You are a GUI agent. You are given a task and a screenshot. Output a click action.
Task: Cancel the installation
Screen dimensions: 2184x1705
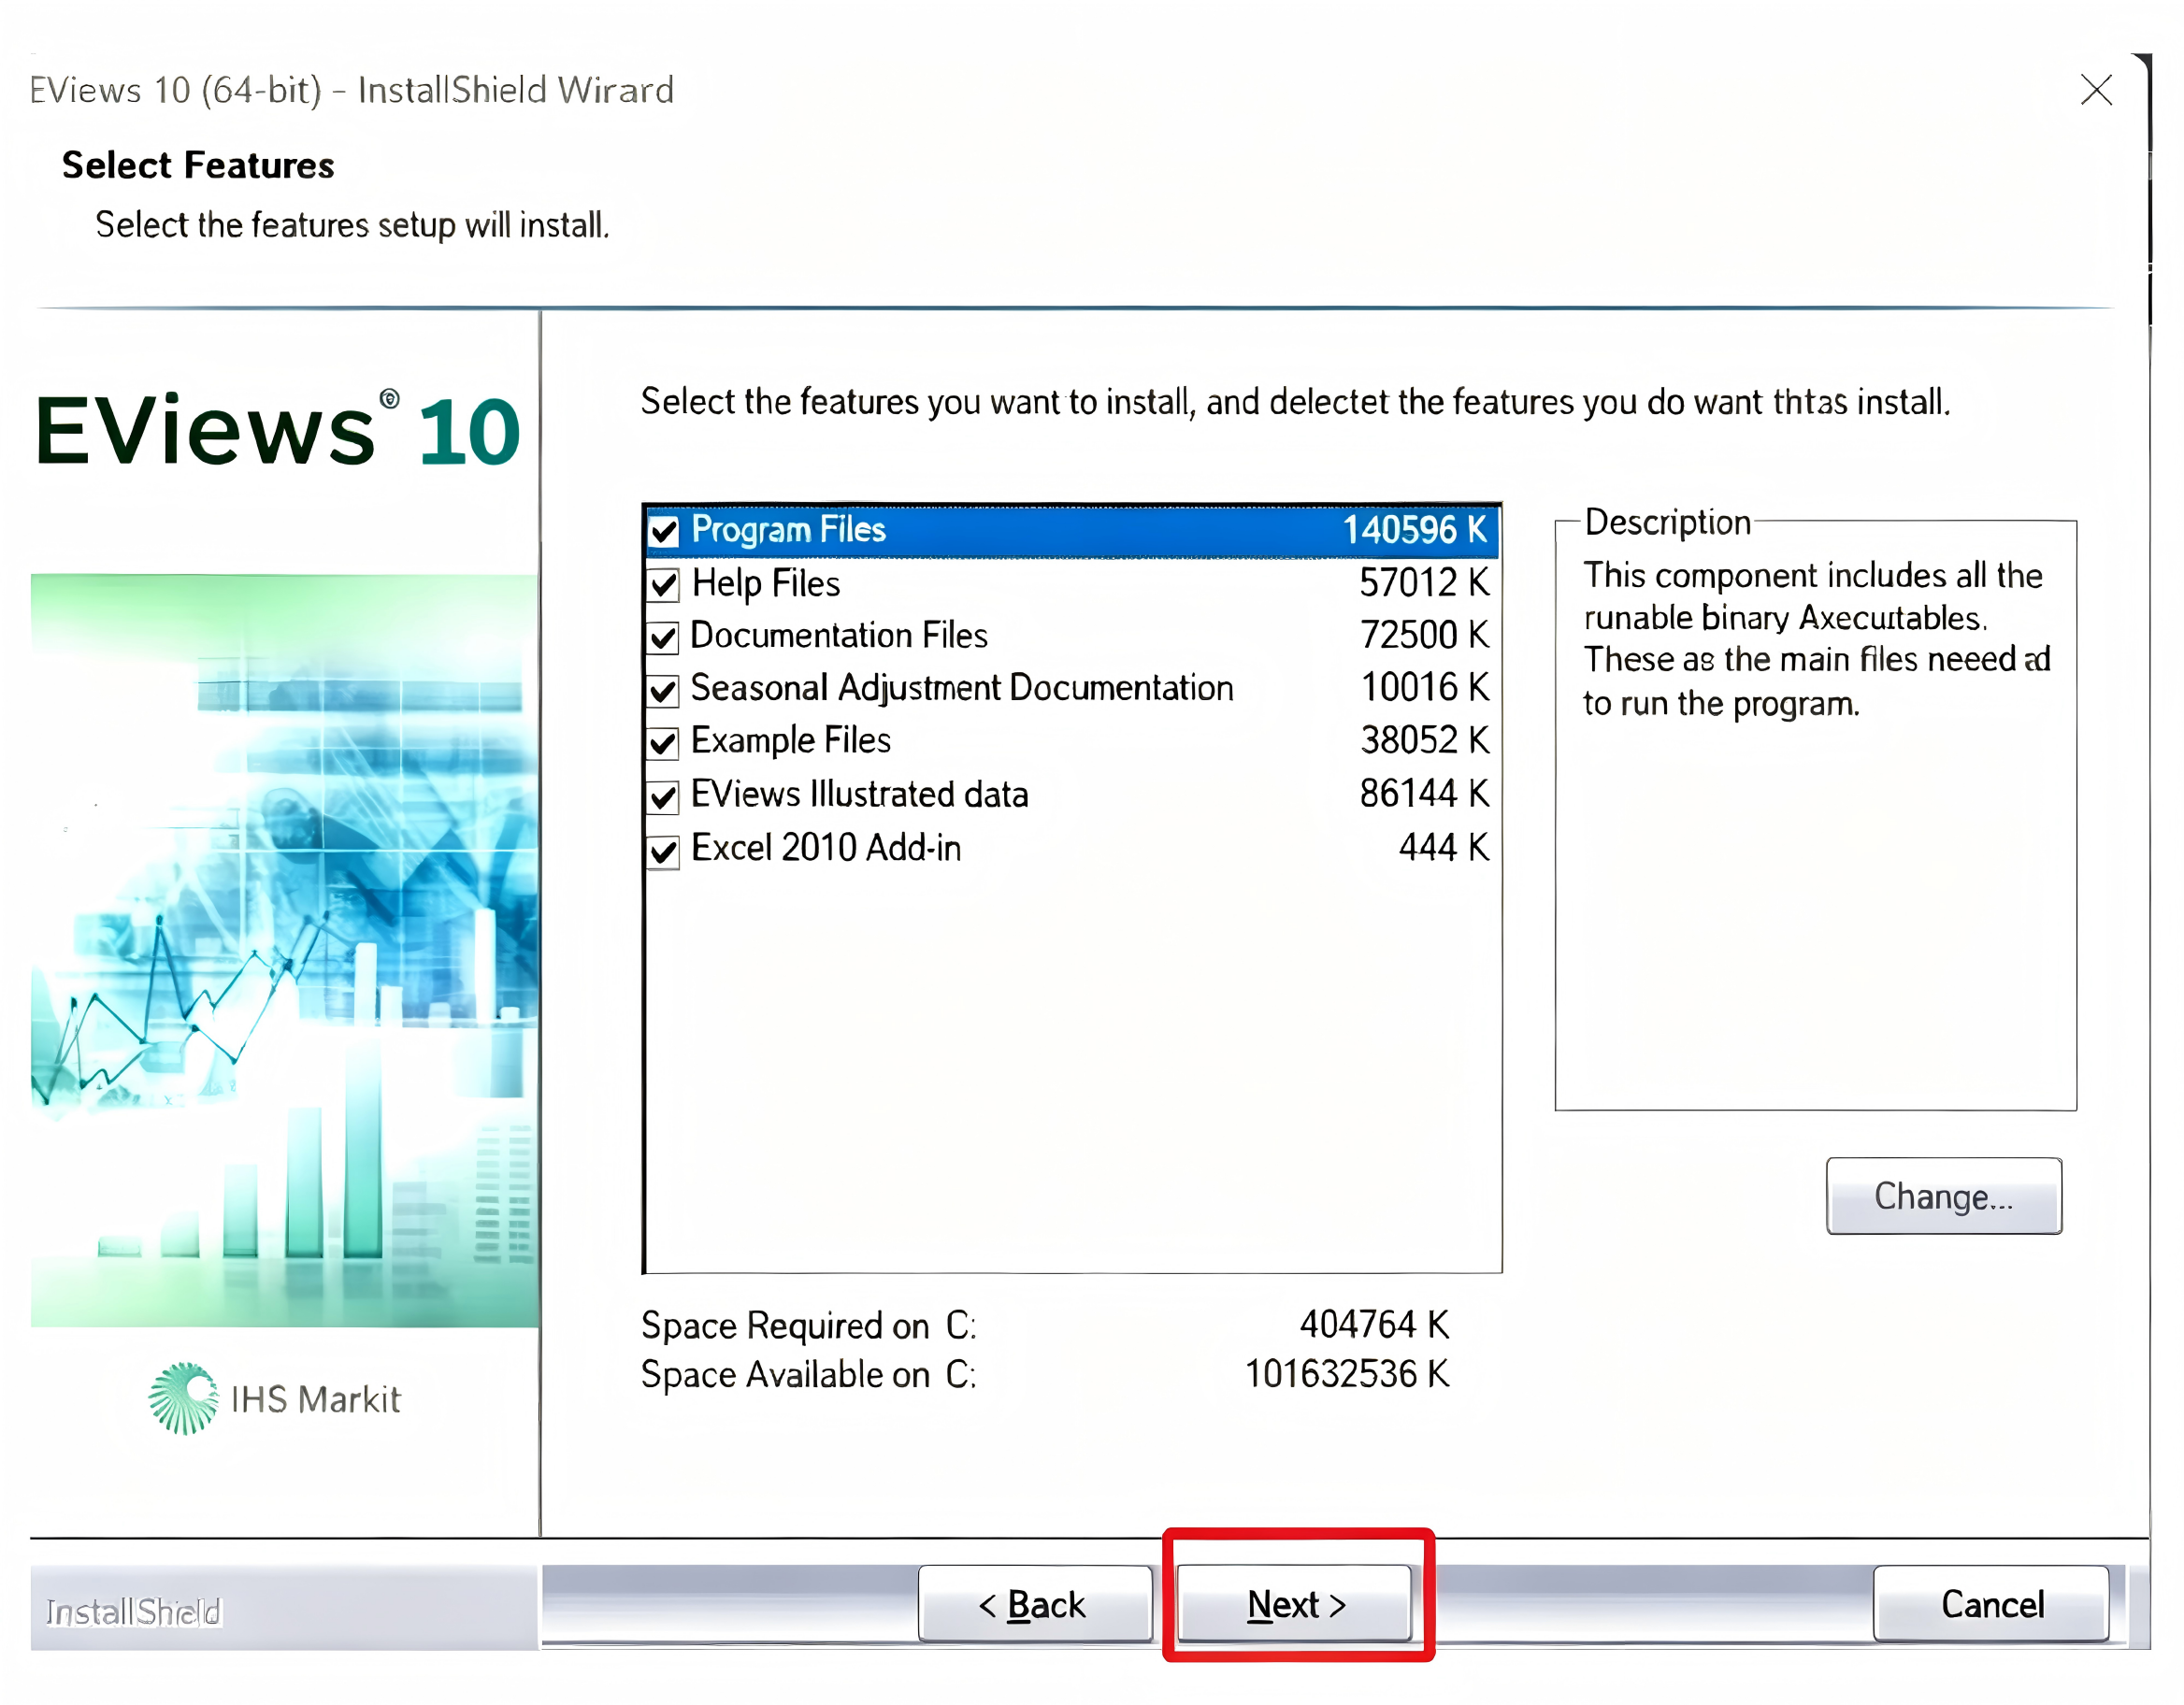[1991, 1604]
